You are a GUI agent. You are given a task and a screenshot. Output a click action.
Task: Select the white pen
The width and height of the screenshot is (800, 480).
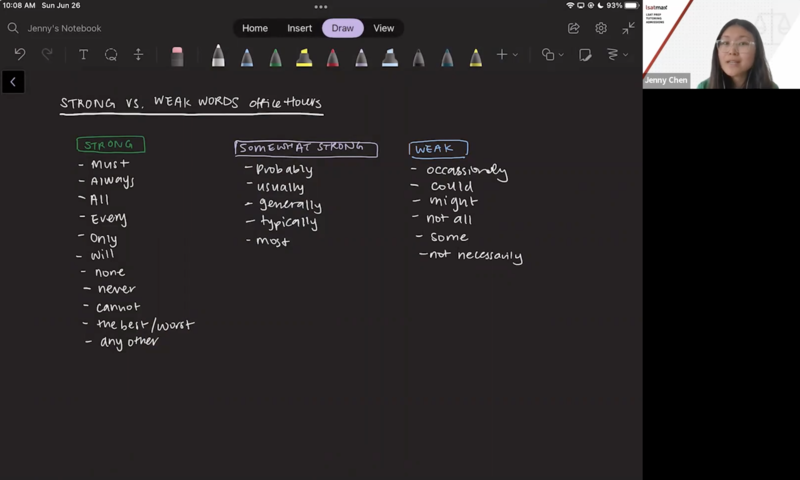tap(218, 56)
